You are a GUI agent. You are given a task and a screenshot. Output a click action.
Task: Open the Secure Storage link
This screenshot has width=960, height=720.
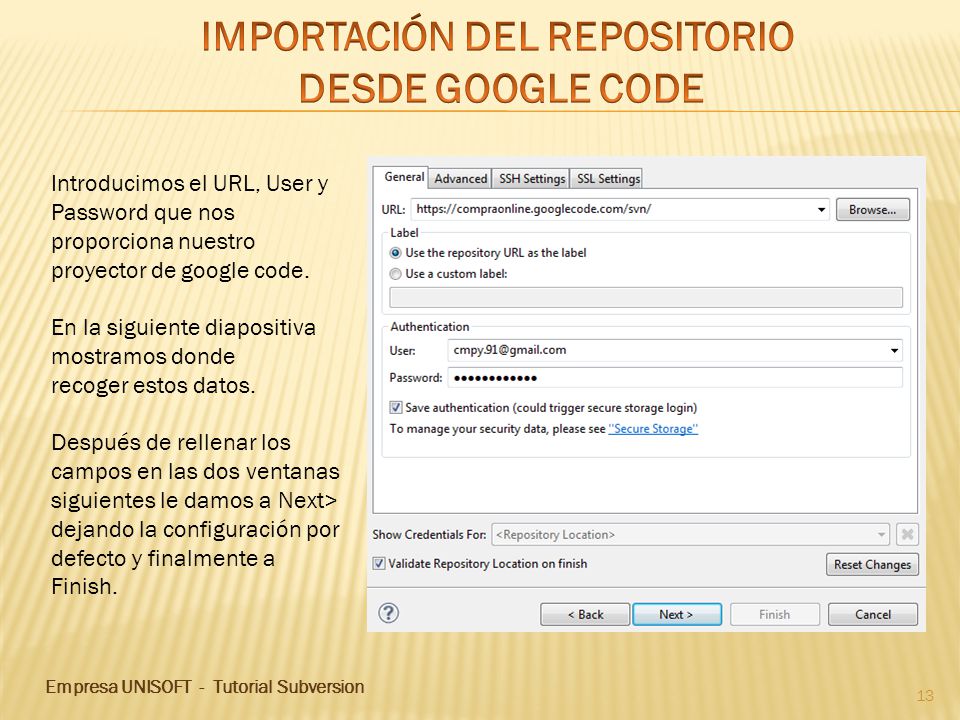(653, 429)
